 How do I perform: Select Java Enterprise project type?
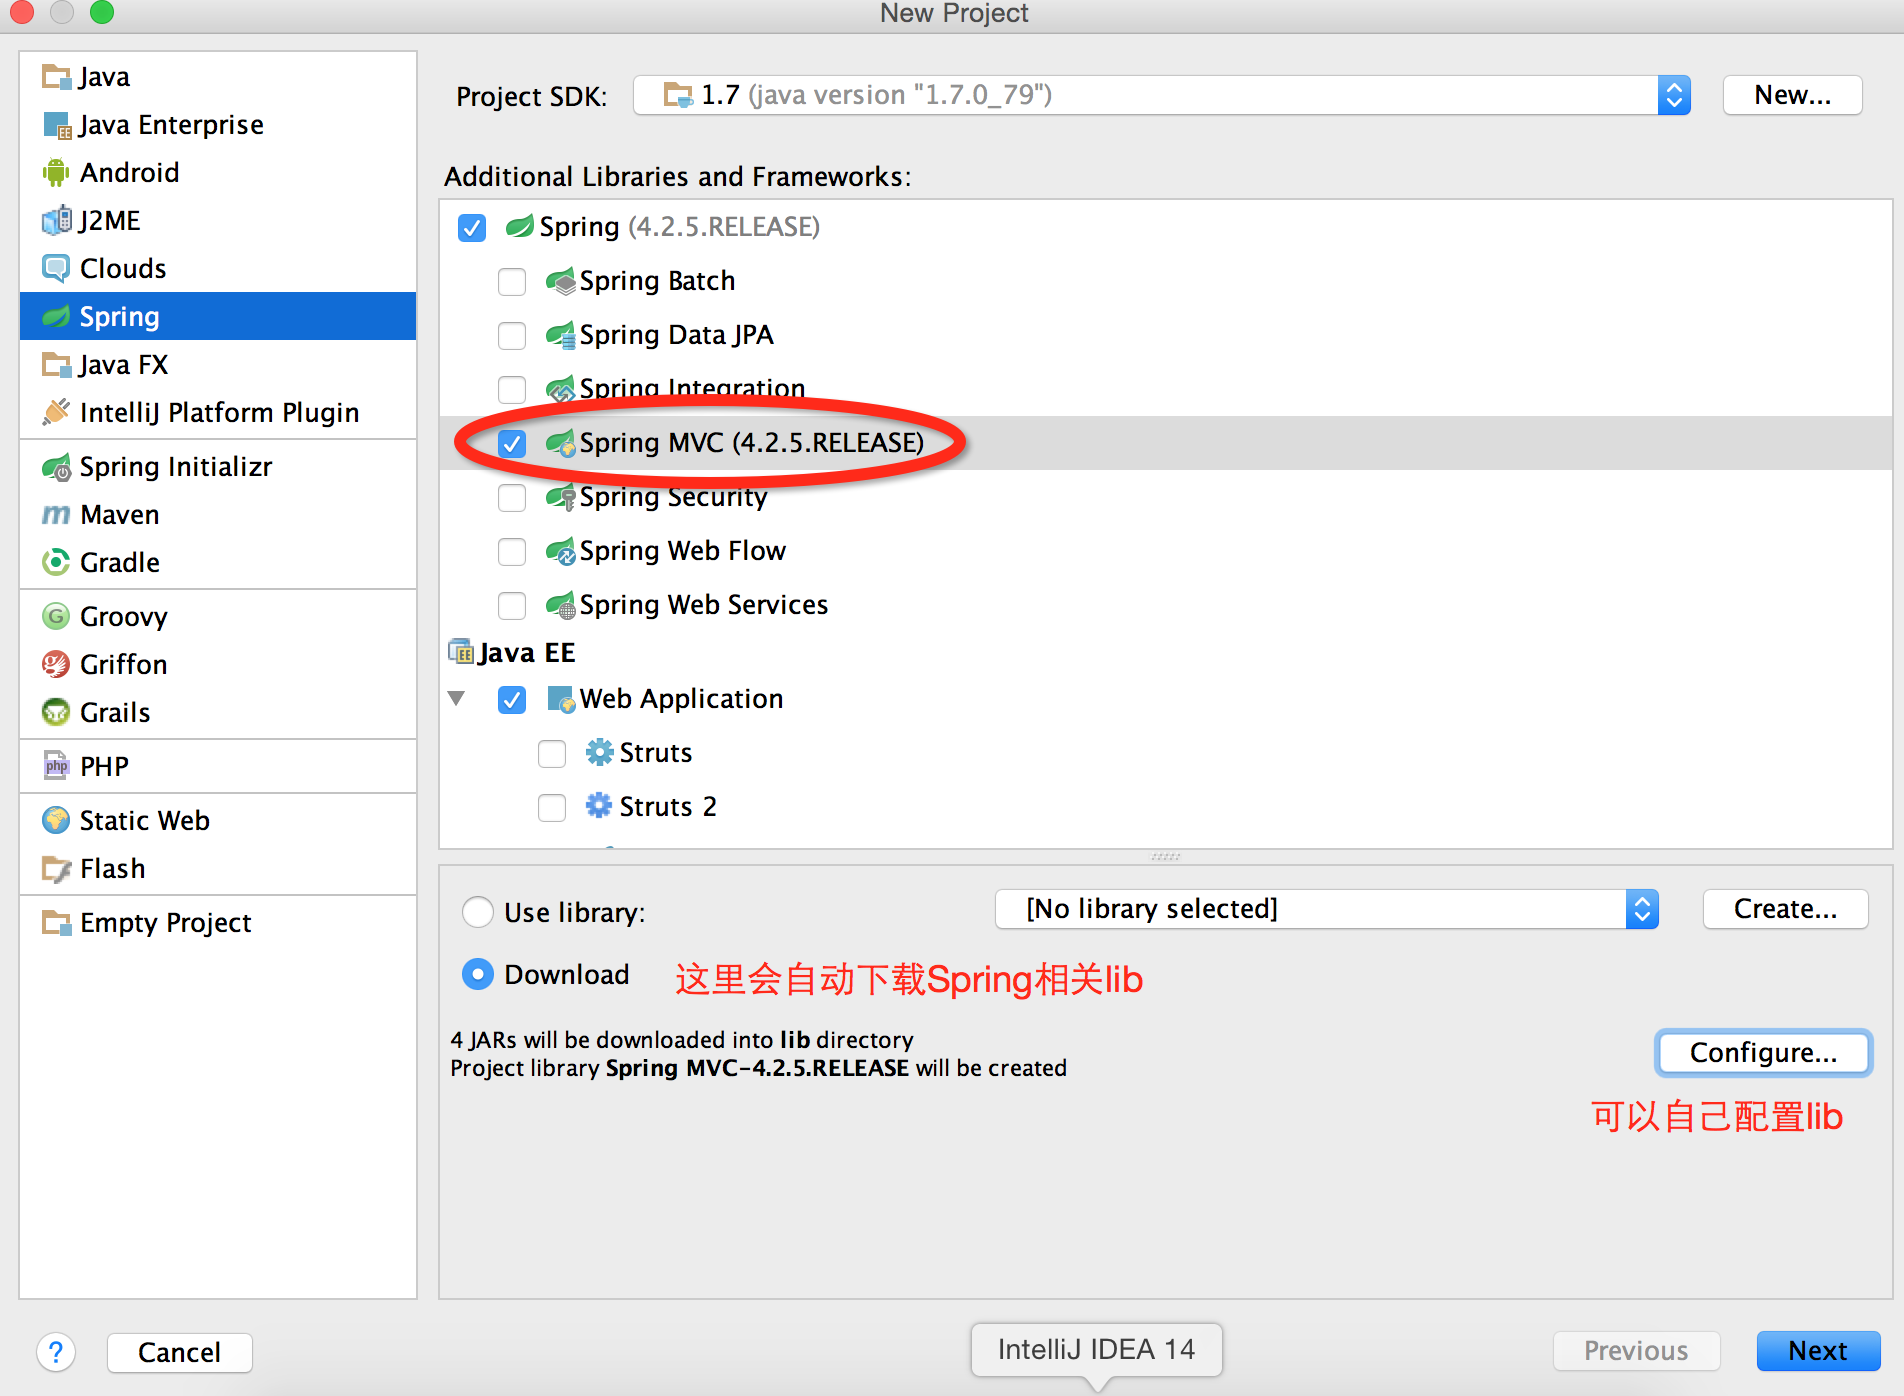pyautogui.click(x=218, y=125)
